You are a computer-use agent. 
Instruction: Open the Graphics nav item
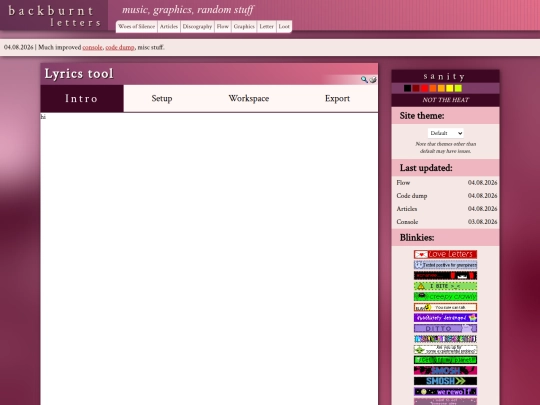pos(244,27)
